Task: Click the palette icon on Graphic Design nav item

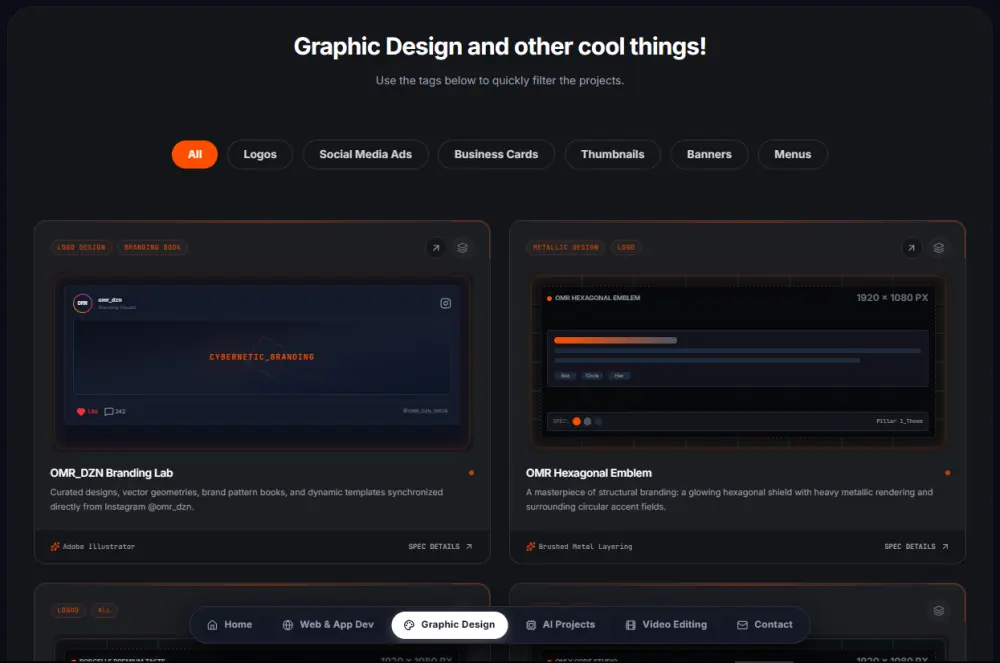Action: point(409,625)
